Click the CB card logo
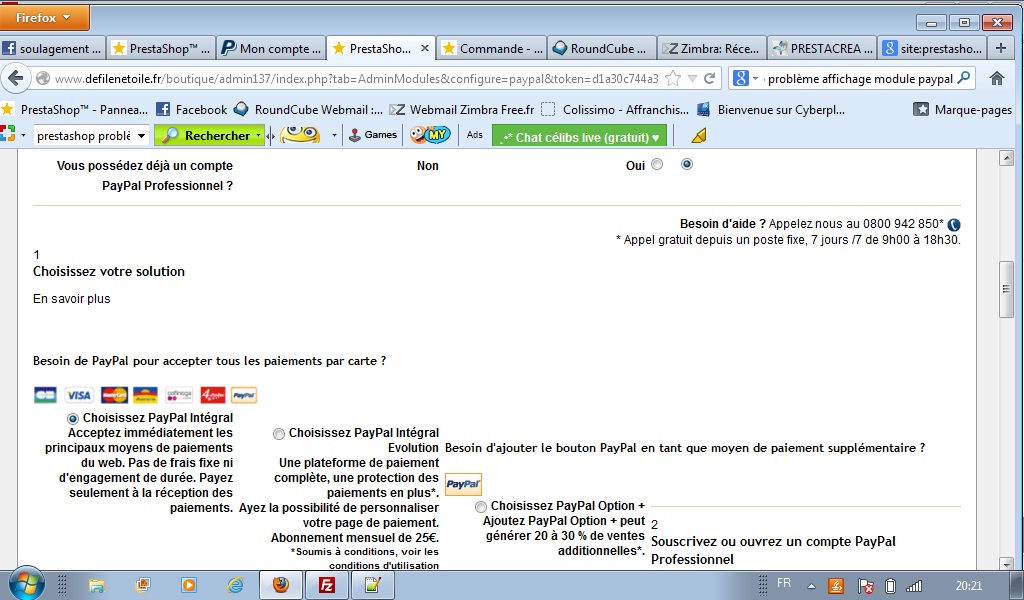Image resolution: width=1024 pixels, height=600 pixels. (45, 395)
